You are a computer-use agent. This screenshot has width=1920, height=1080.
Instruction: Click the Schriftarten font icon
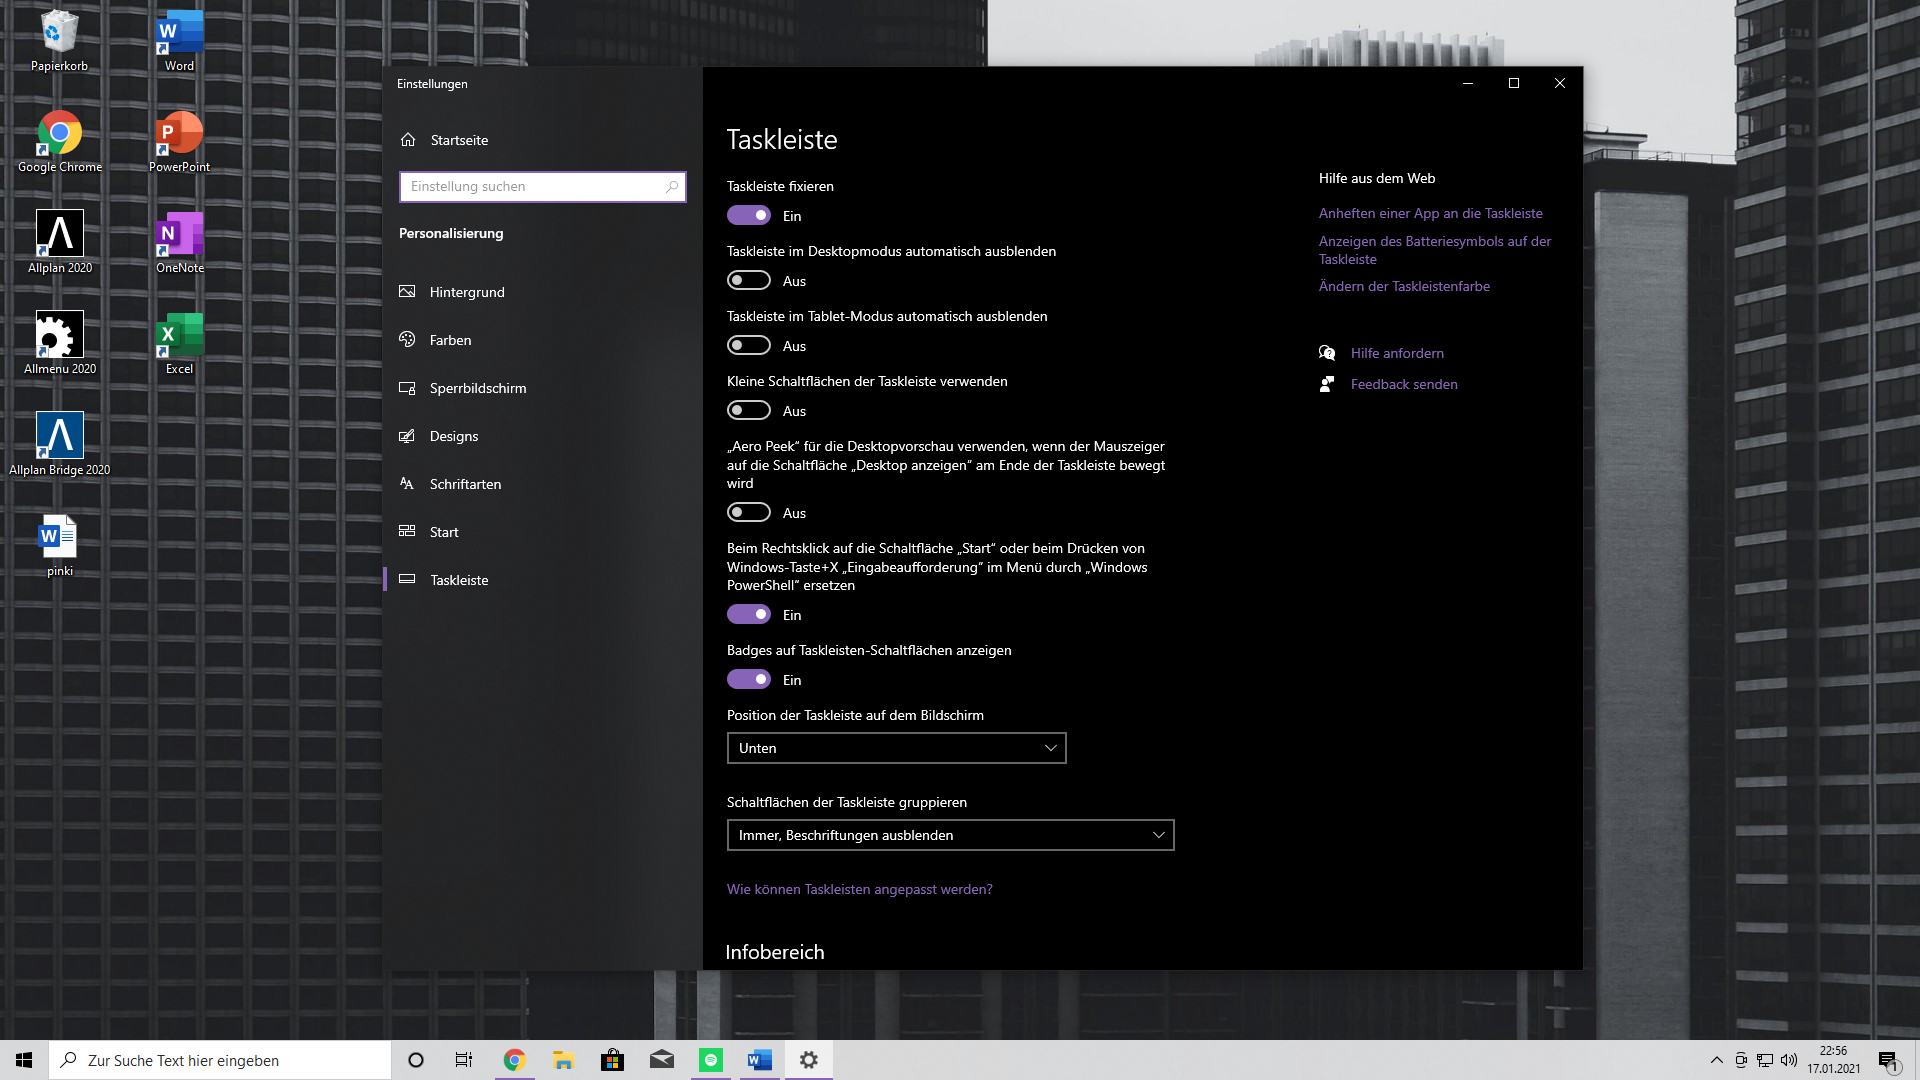point(407,484)
